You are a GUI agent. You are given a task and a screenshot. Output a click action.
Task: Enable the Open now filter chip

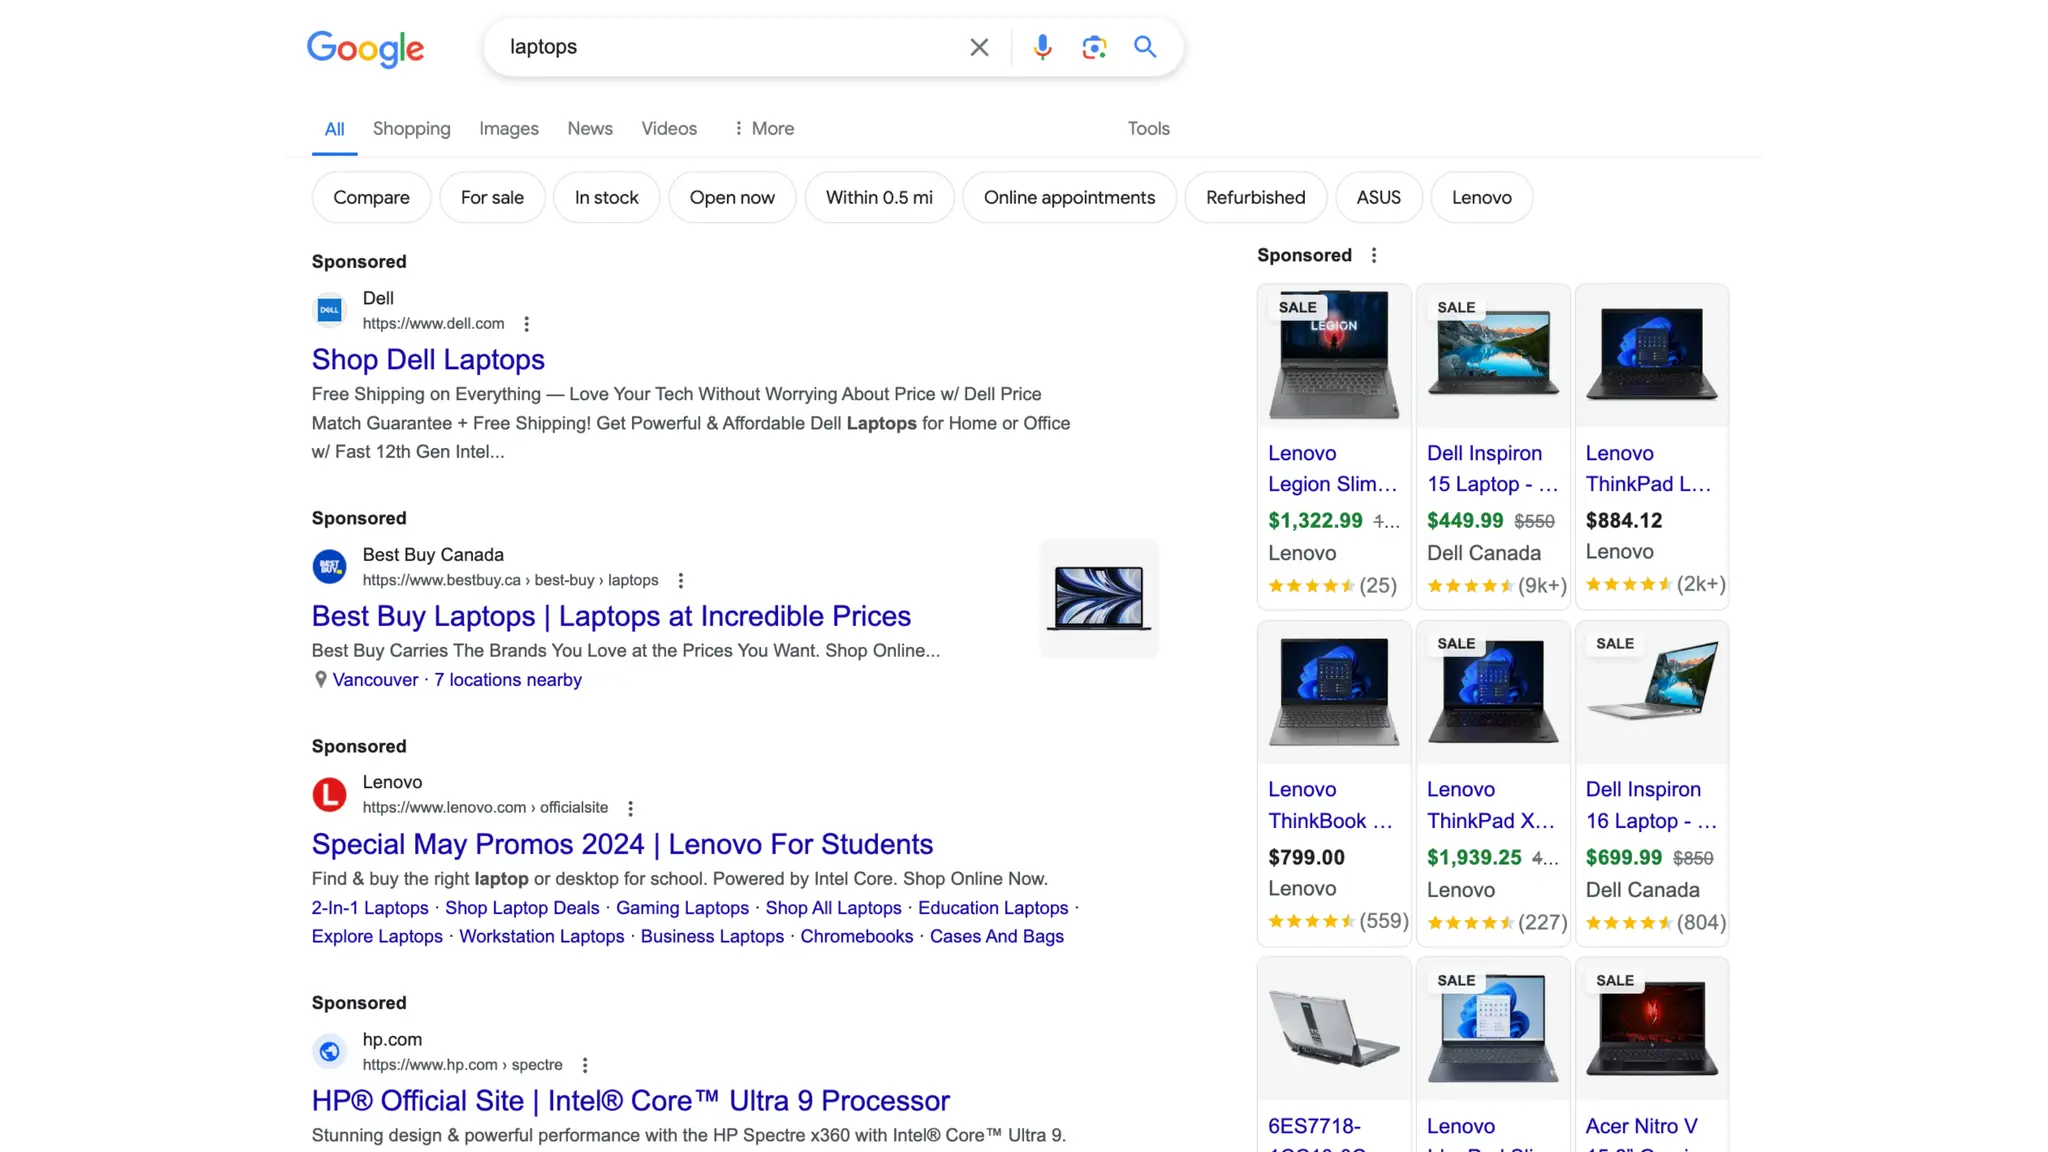tap(731, 198)
